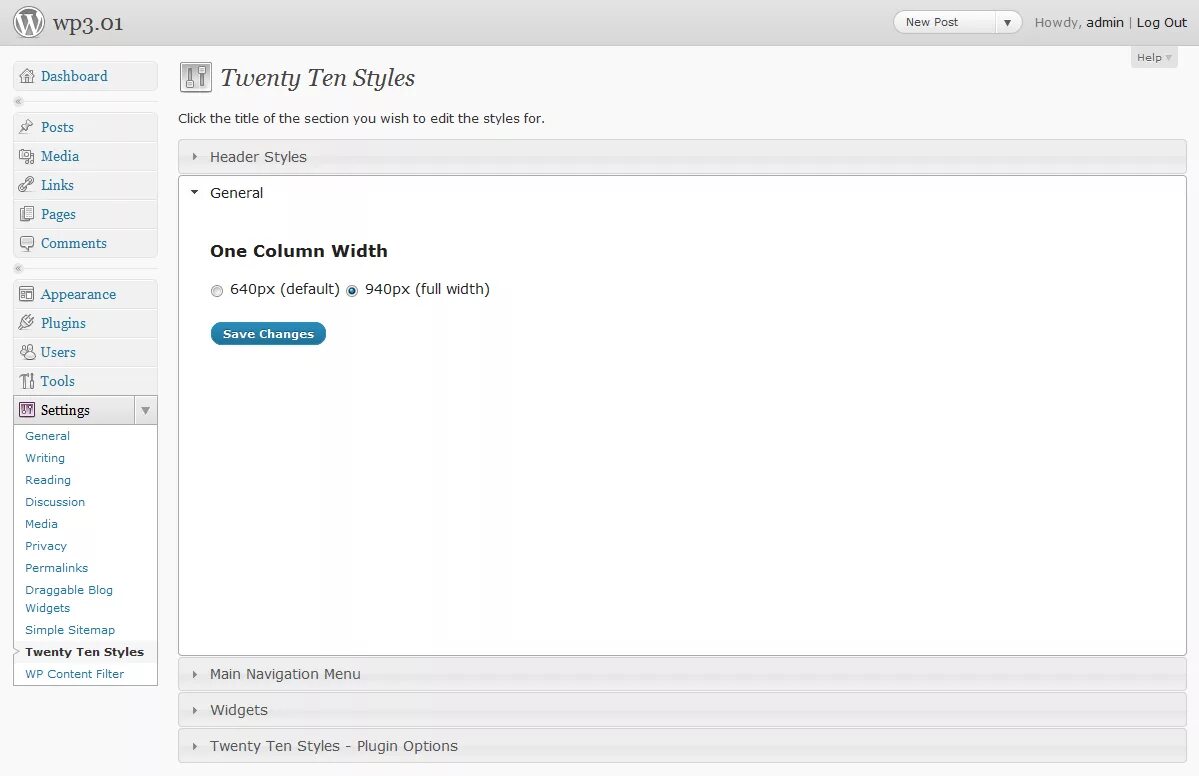Click the Twenty Ten Styles page heading icon
Image resolution: width=1199 pixels, height=776 pixels.
196,77
